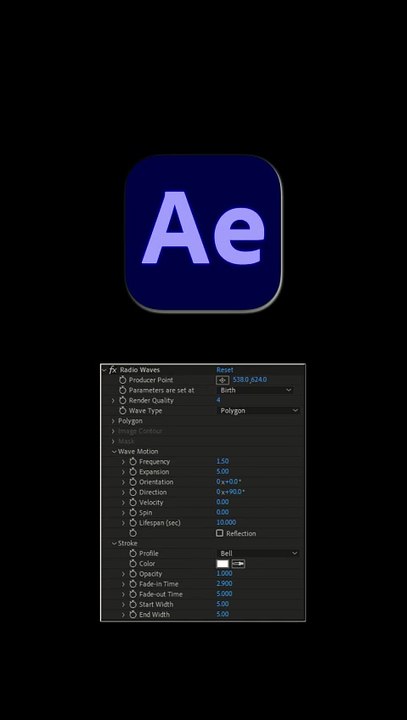
Task: Enable the Reflection checkbox
Action: tap(220, 533)
